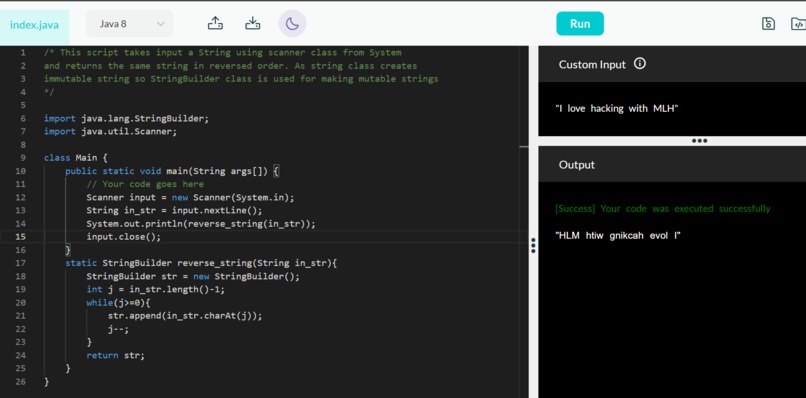Click the upload file icon
Viewport: 806px width, 398px height.
(x=215, y=24)
